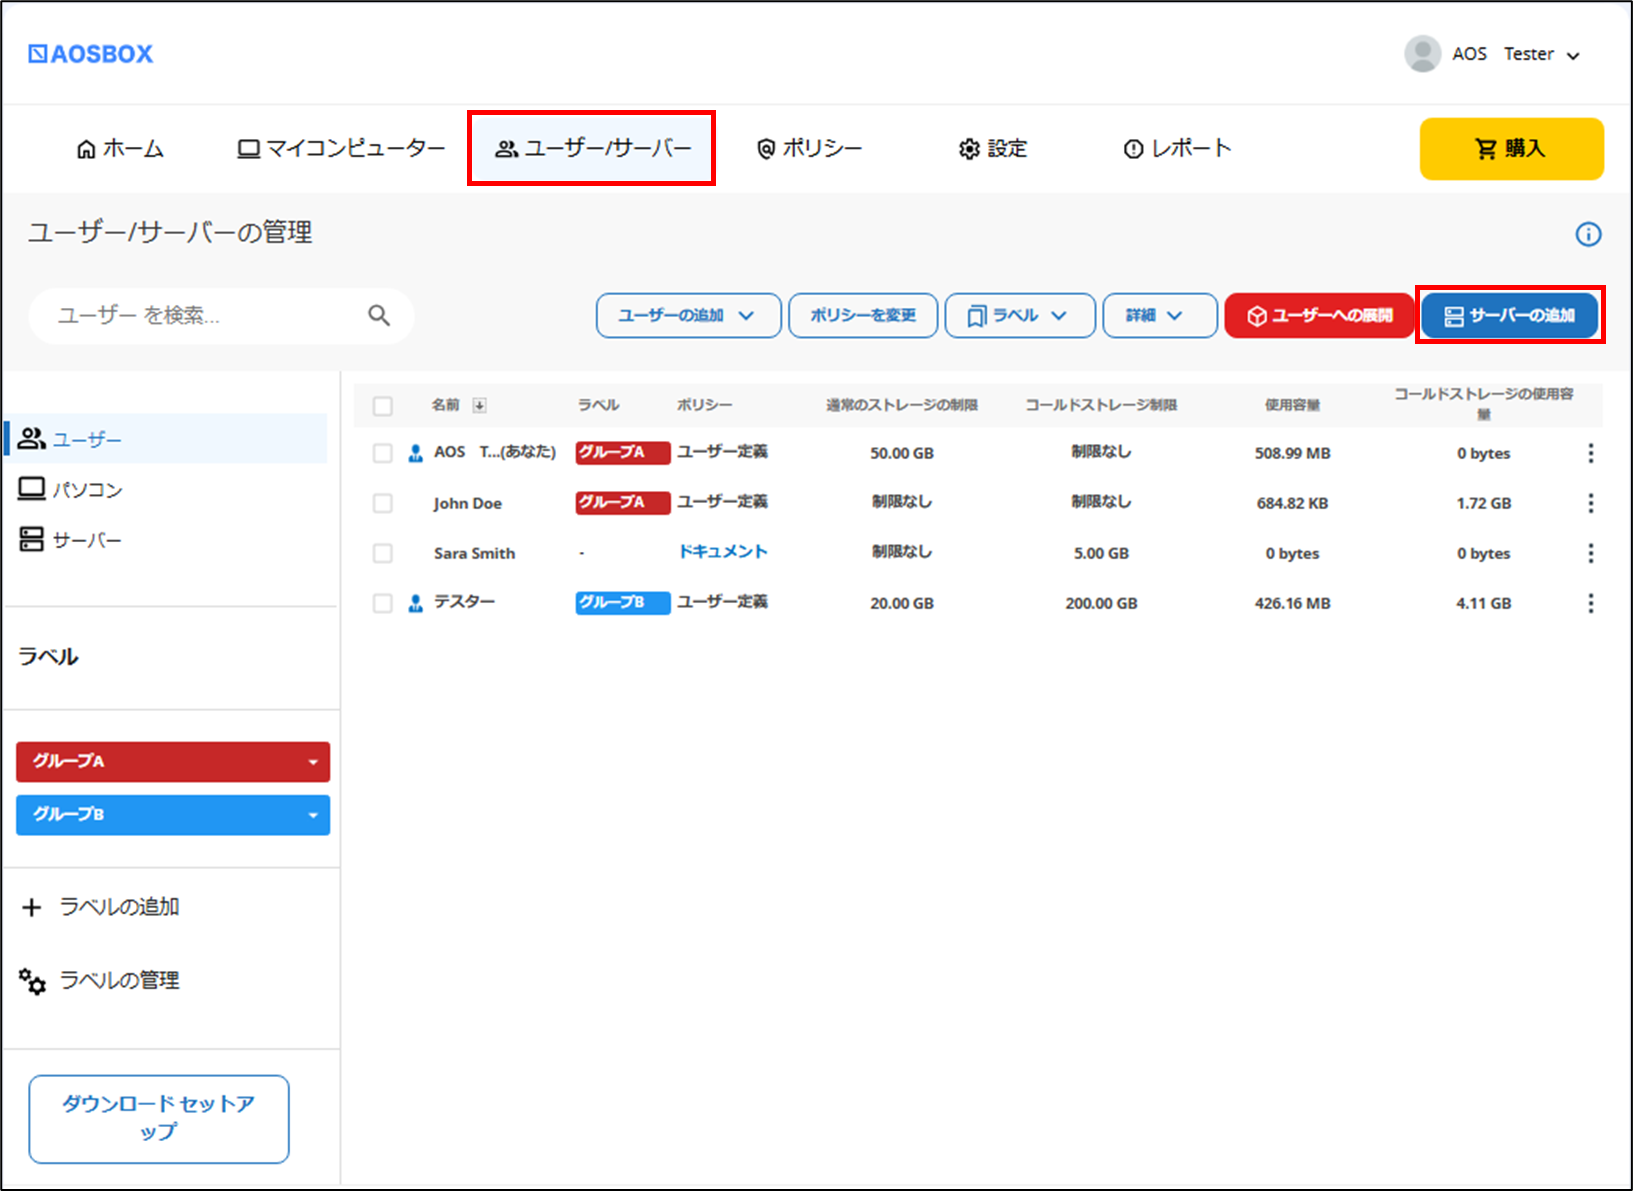Click the yellow 購入 button
Viewport: 1633px width, 1191px height.
(x=1511, y=149)
